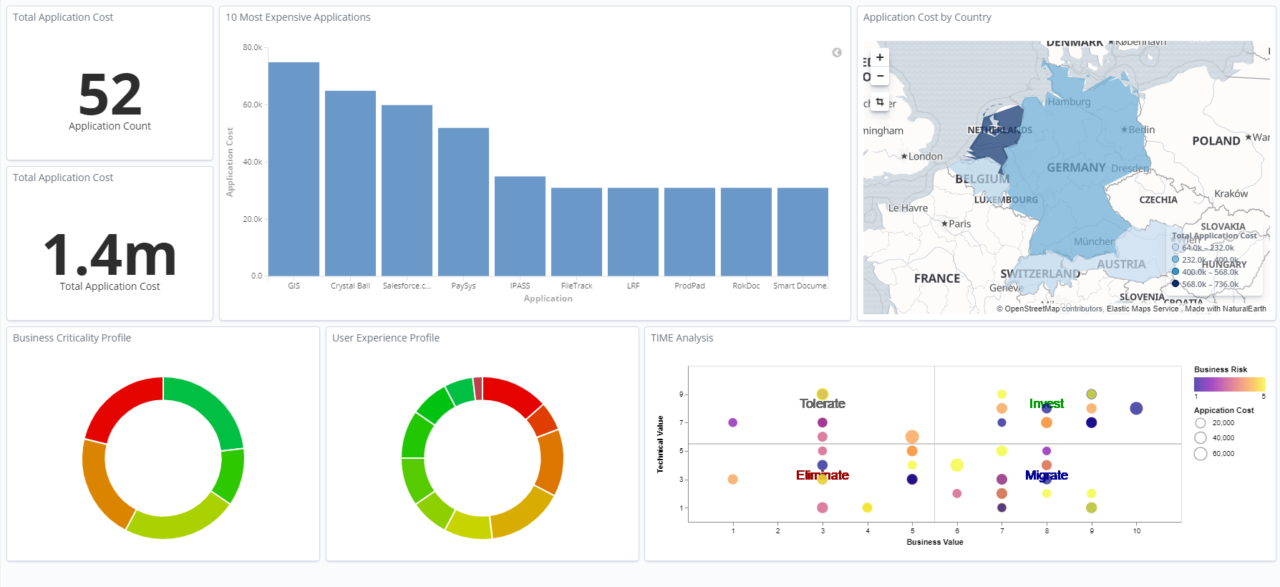Open the OpenStreetMap contributors link
Image resolution: width=1280 pixels, height=587 pixels.
(x=1029, y=309)
